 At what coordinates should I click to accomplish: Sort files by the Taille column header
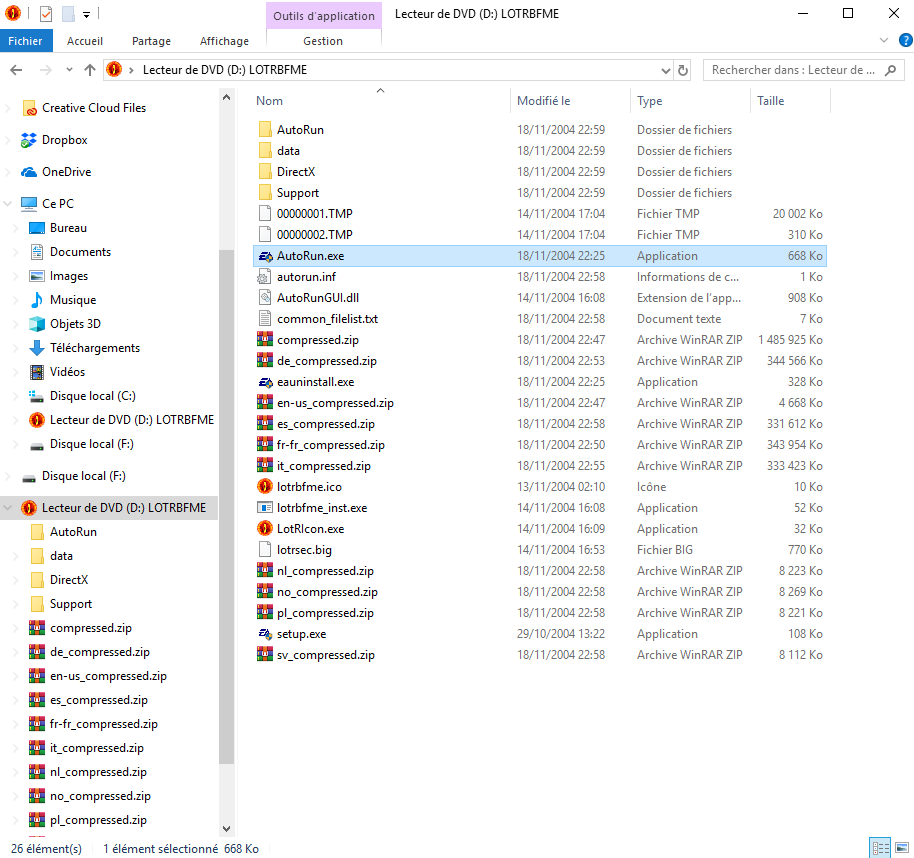tap(770, 101)
